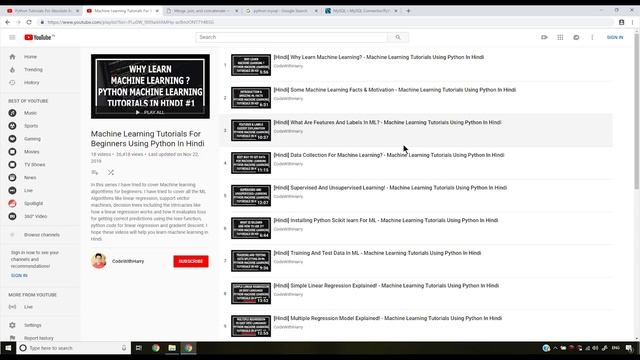The width and height of the screenshot is (640, 360).
Task: Open the Chrome profile icon
Action: [621, 22]
